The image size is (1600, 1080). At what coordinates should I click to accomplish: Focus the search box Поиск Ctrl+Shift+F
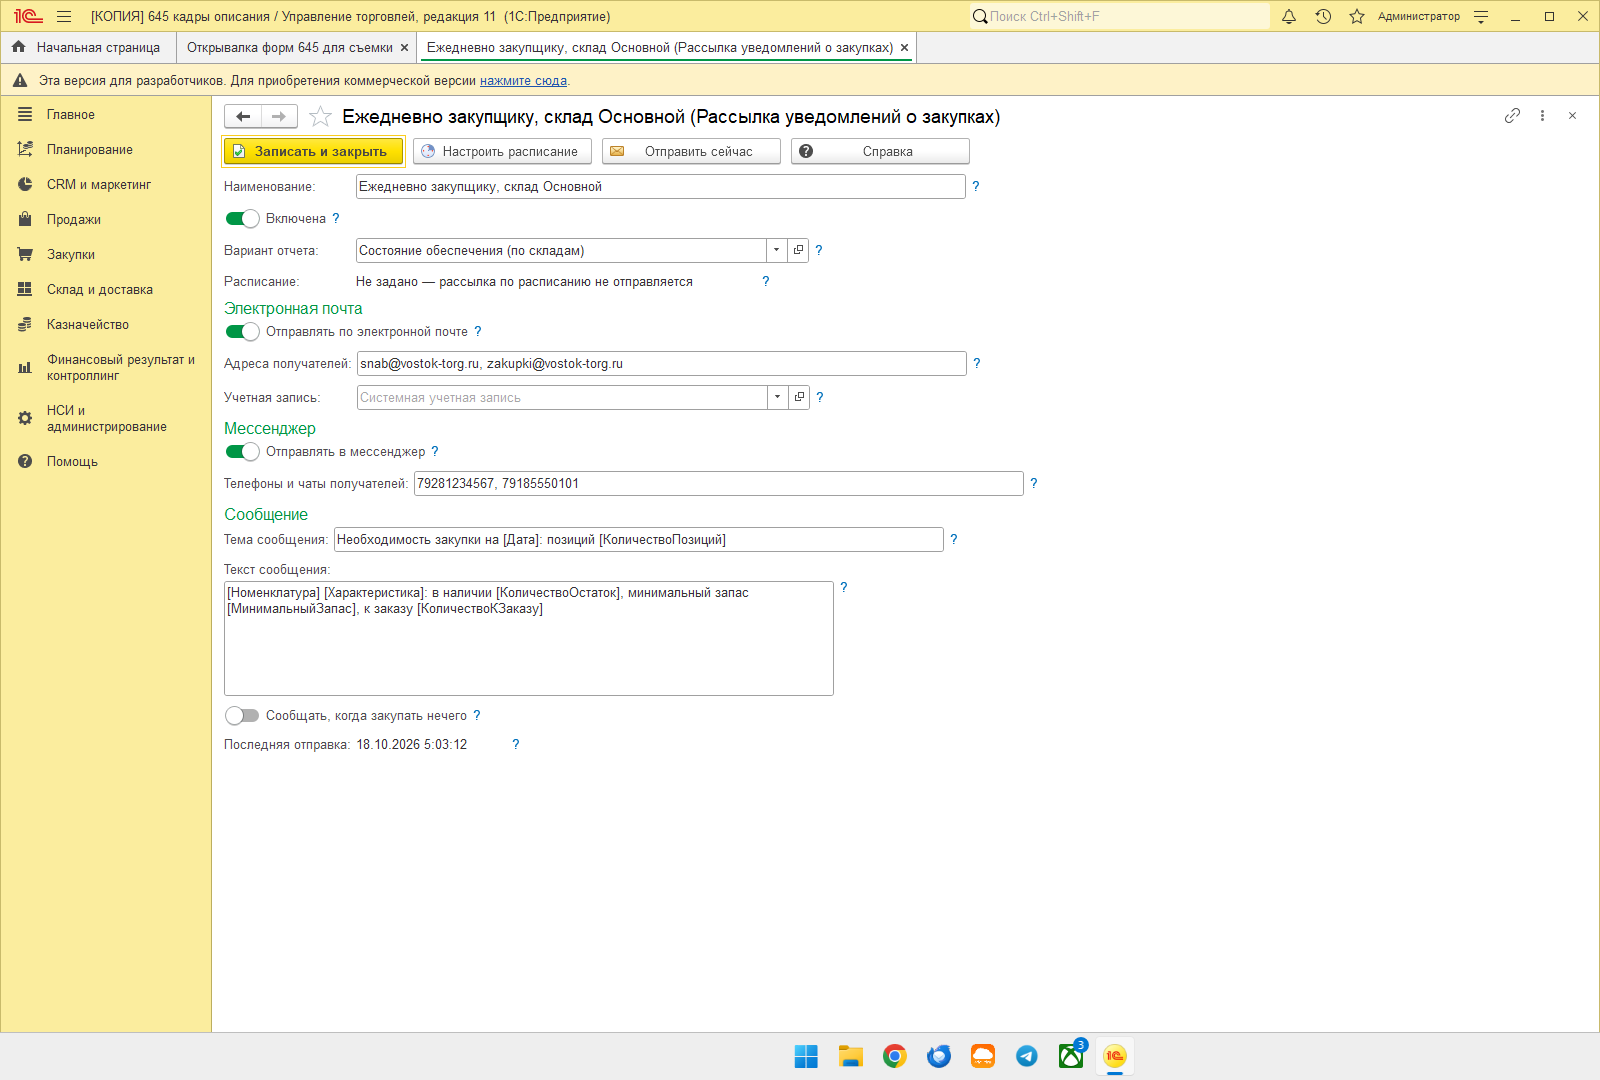click(x=1119, y=16)
